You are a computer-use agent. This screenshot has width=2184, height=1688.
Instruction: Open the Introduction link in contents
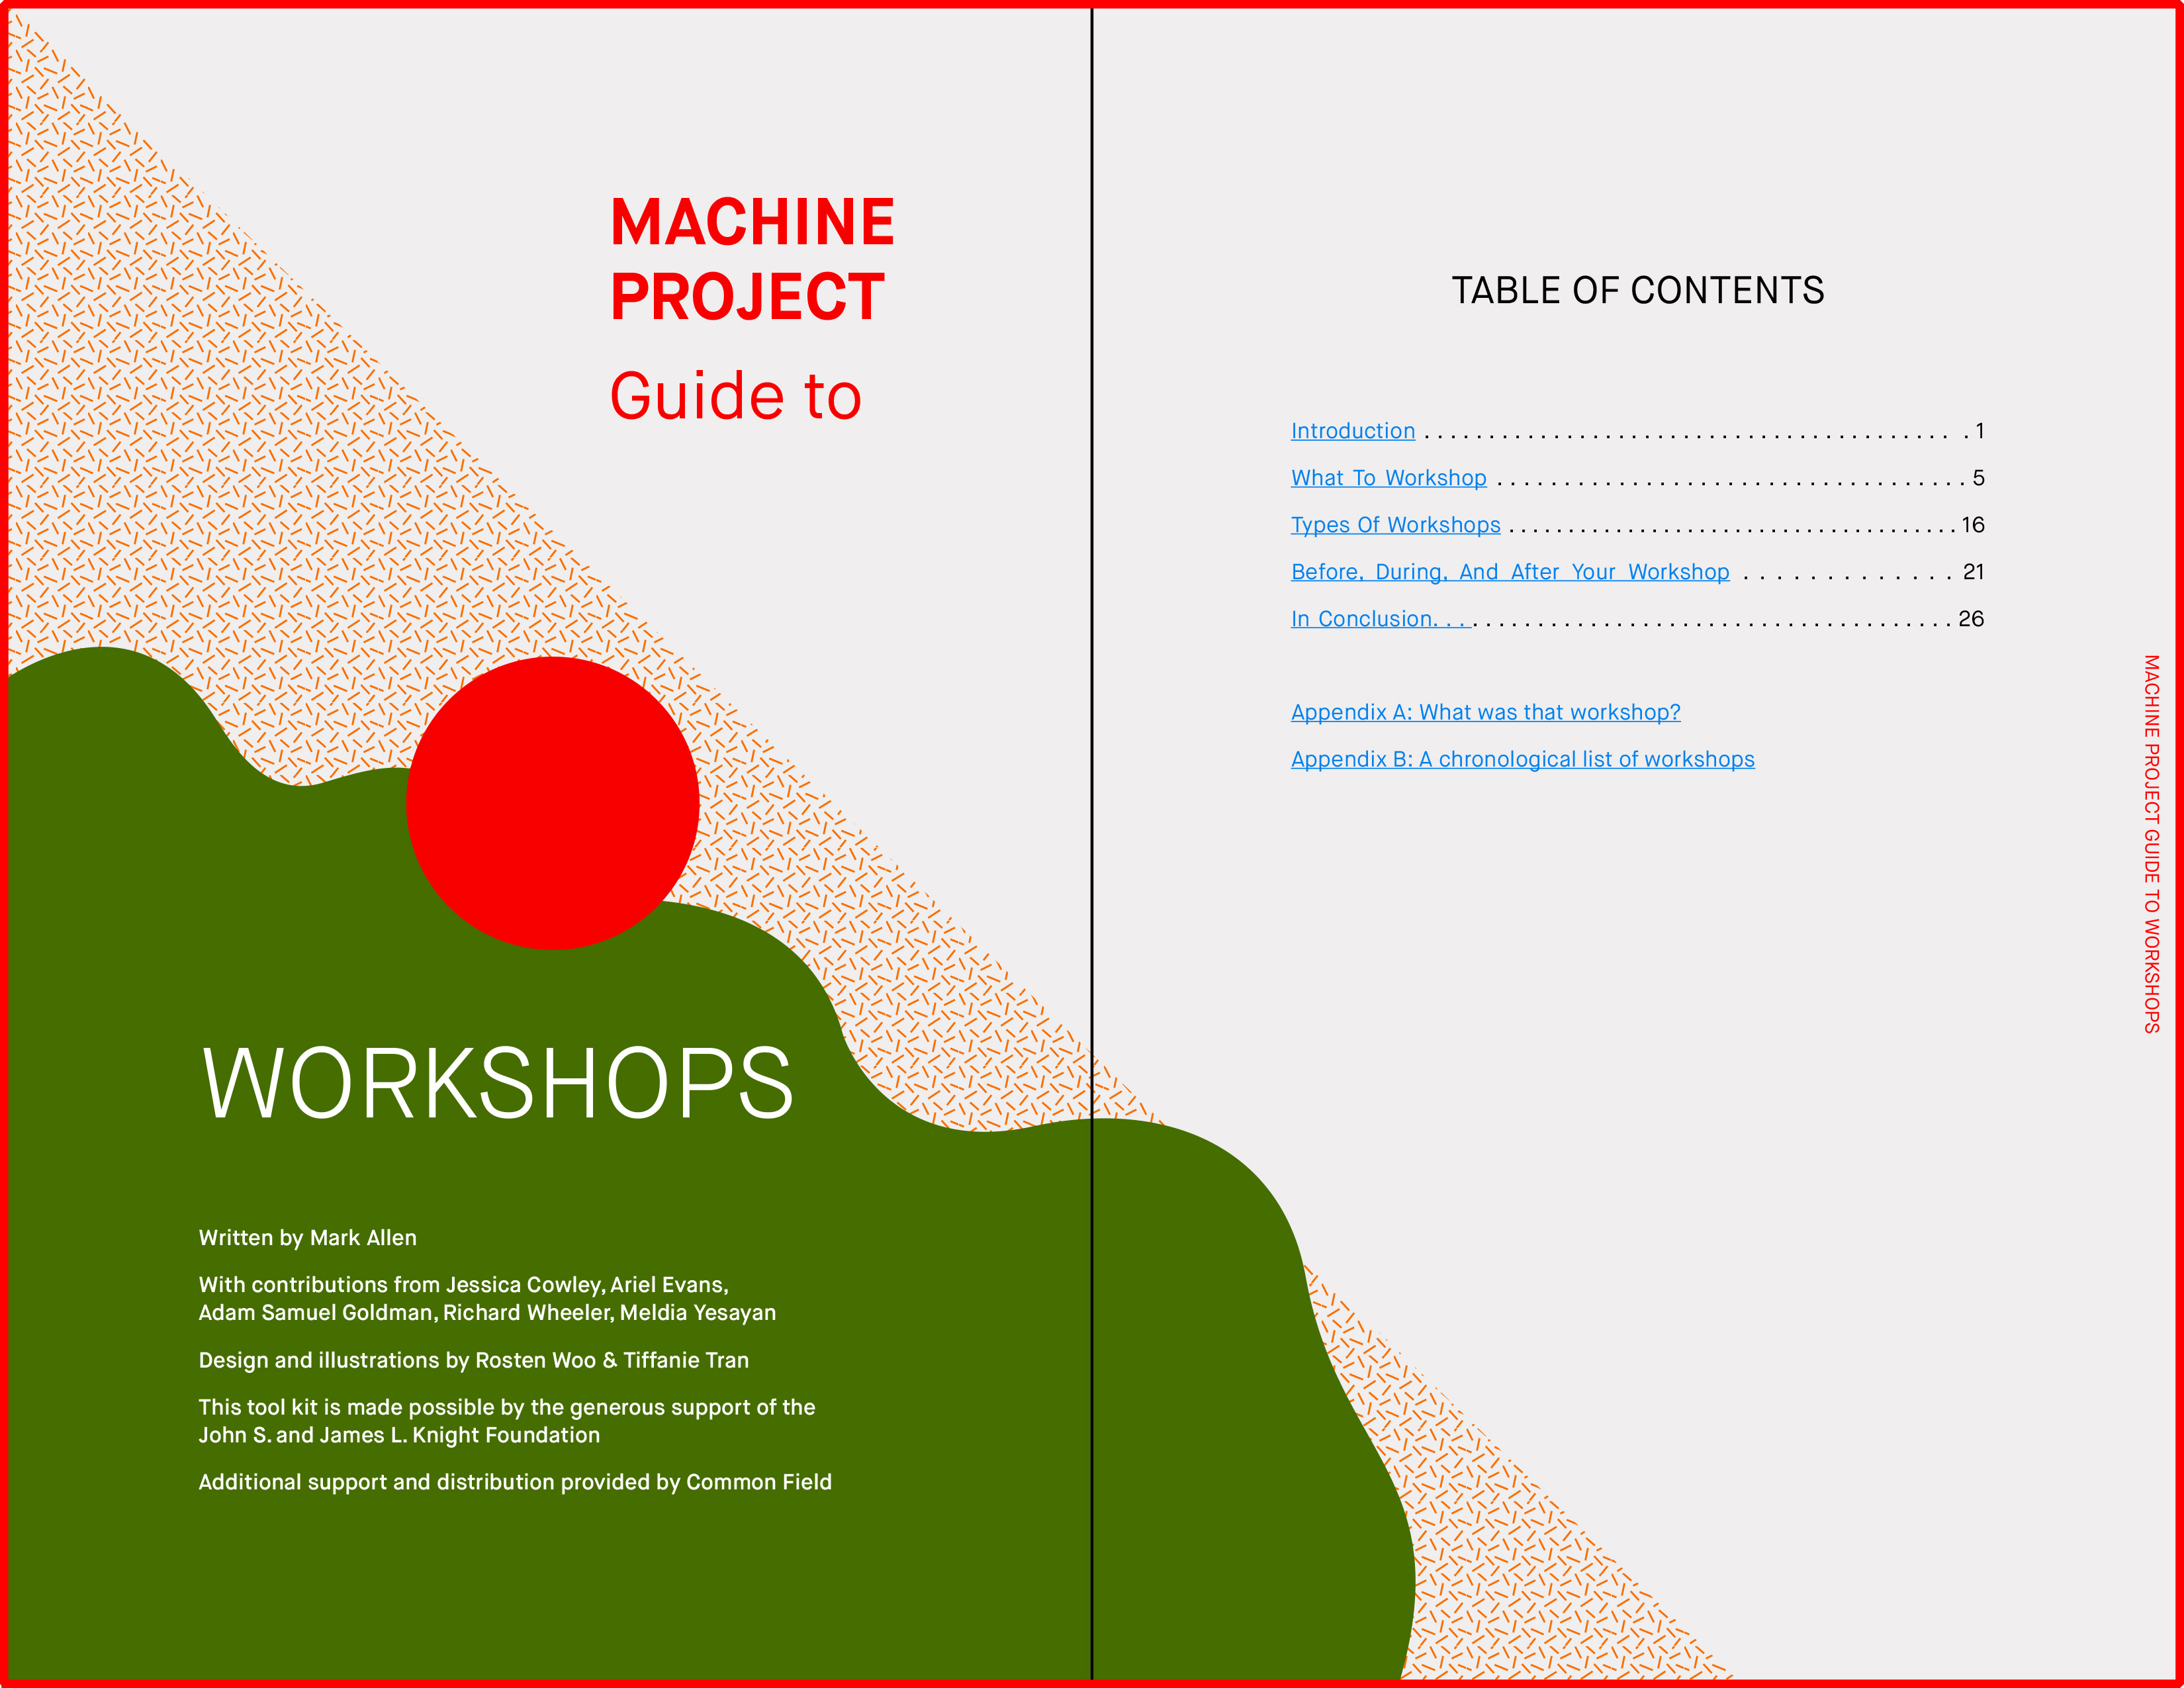(1352, 431)
